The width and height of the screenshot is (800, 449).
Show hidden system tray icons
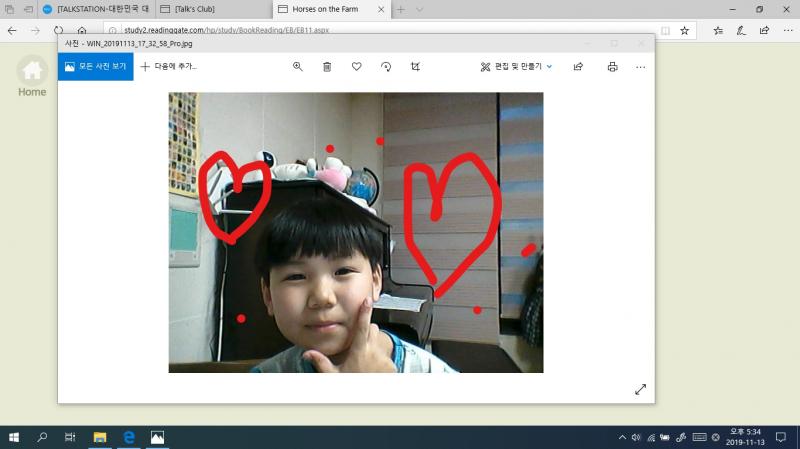pos(622,437)
